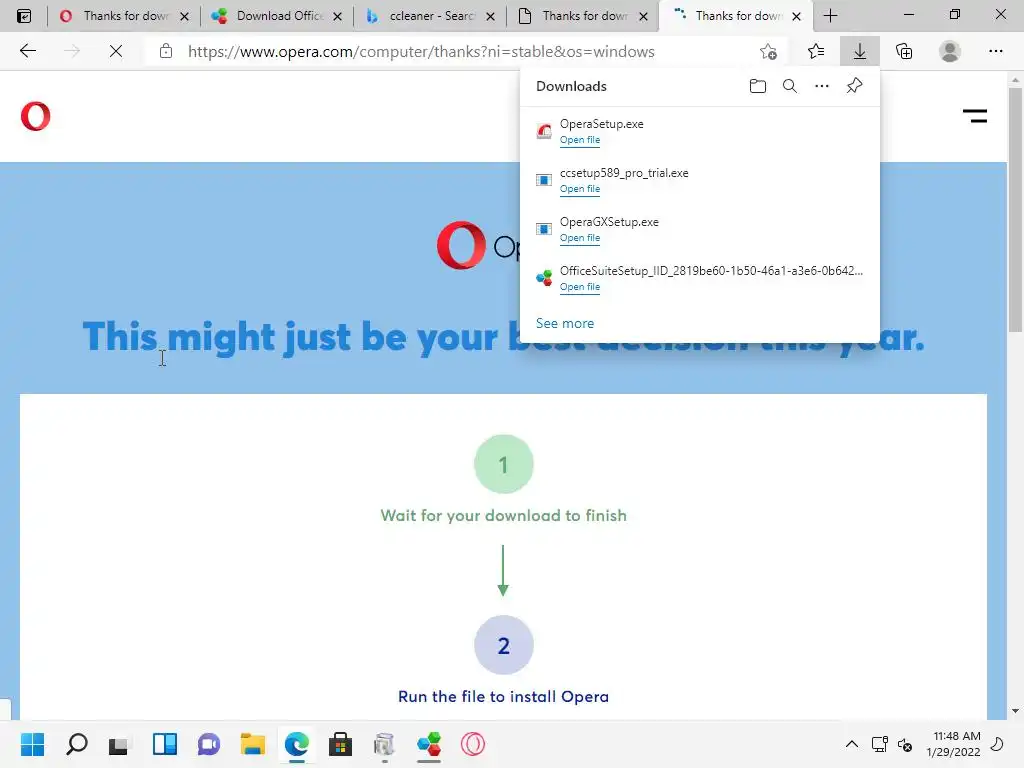Click See more in Downloads
Viewport: 1024px width, 768px height.
coord(565,323)
